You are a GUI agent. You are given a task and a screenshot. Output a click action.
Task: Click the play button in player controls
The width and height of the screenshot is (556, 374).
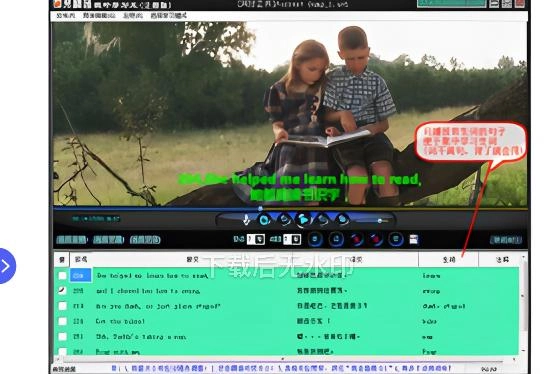[x=304, y=220]
